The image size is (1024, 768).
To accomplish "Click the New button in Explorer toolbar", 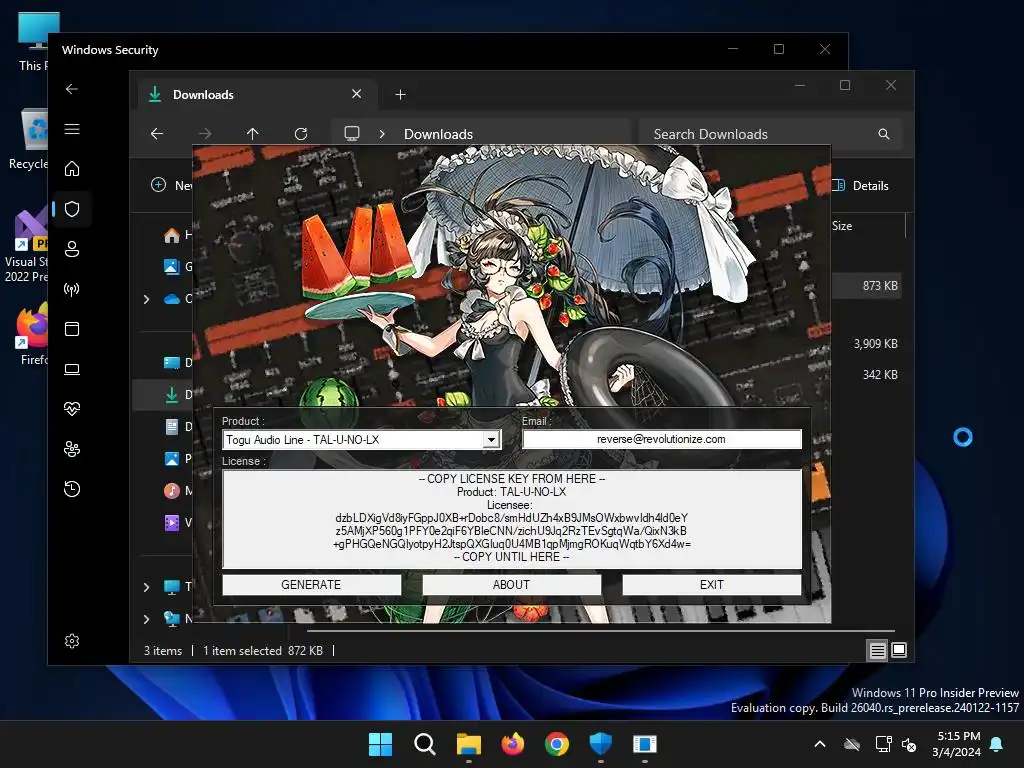I will [171, 185].
